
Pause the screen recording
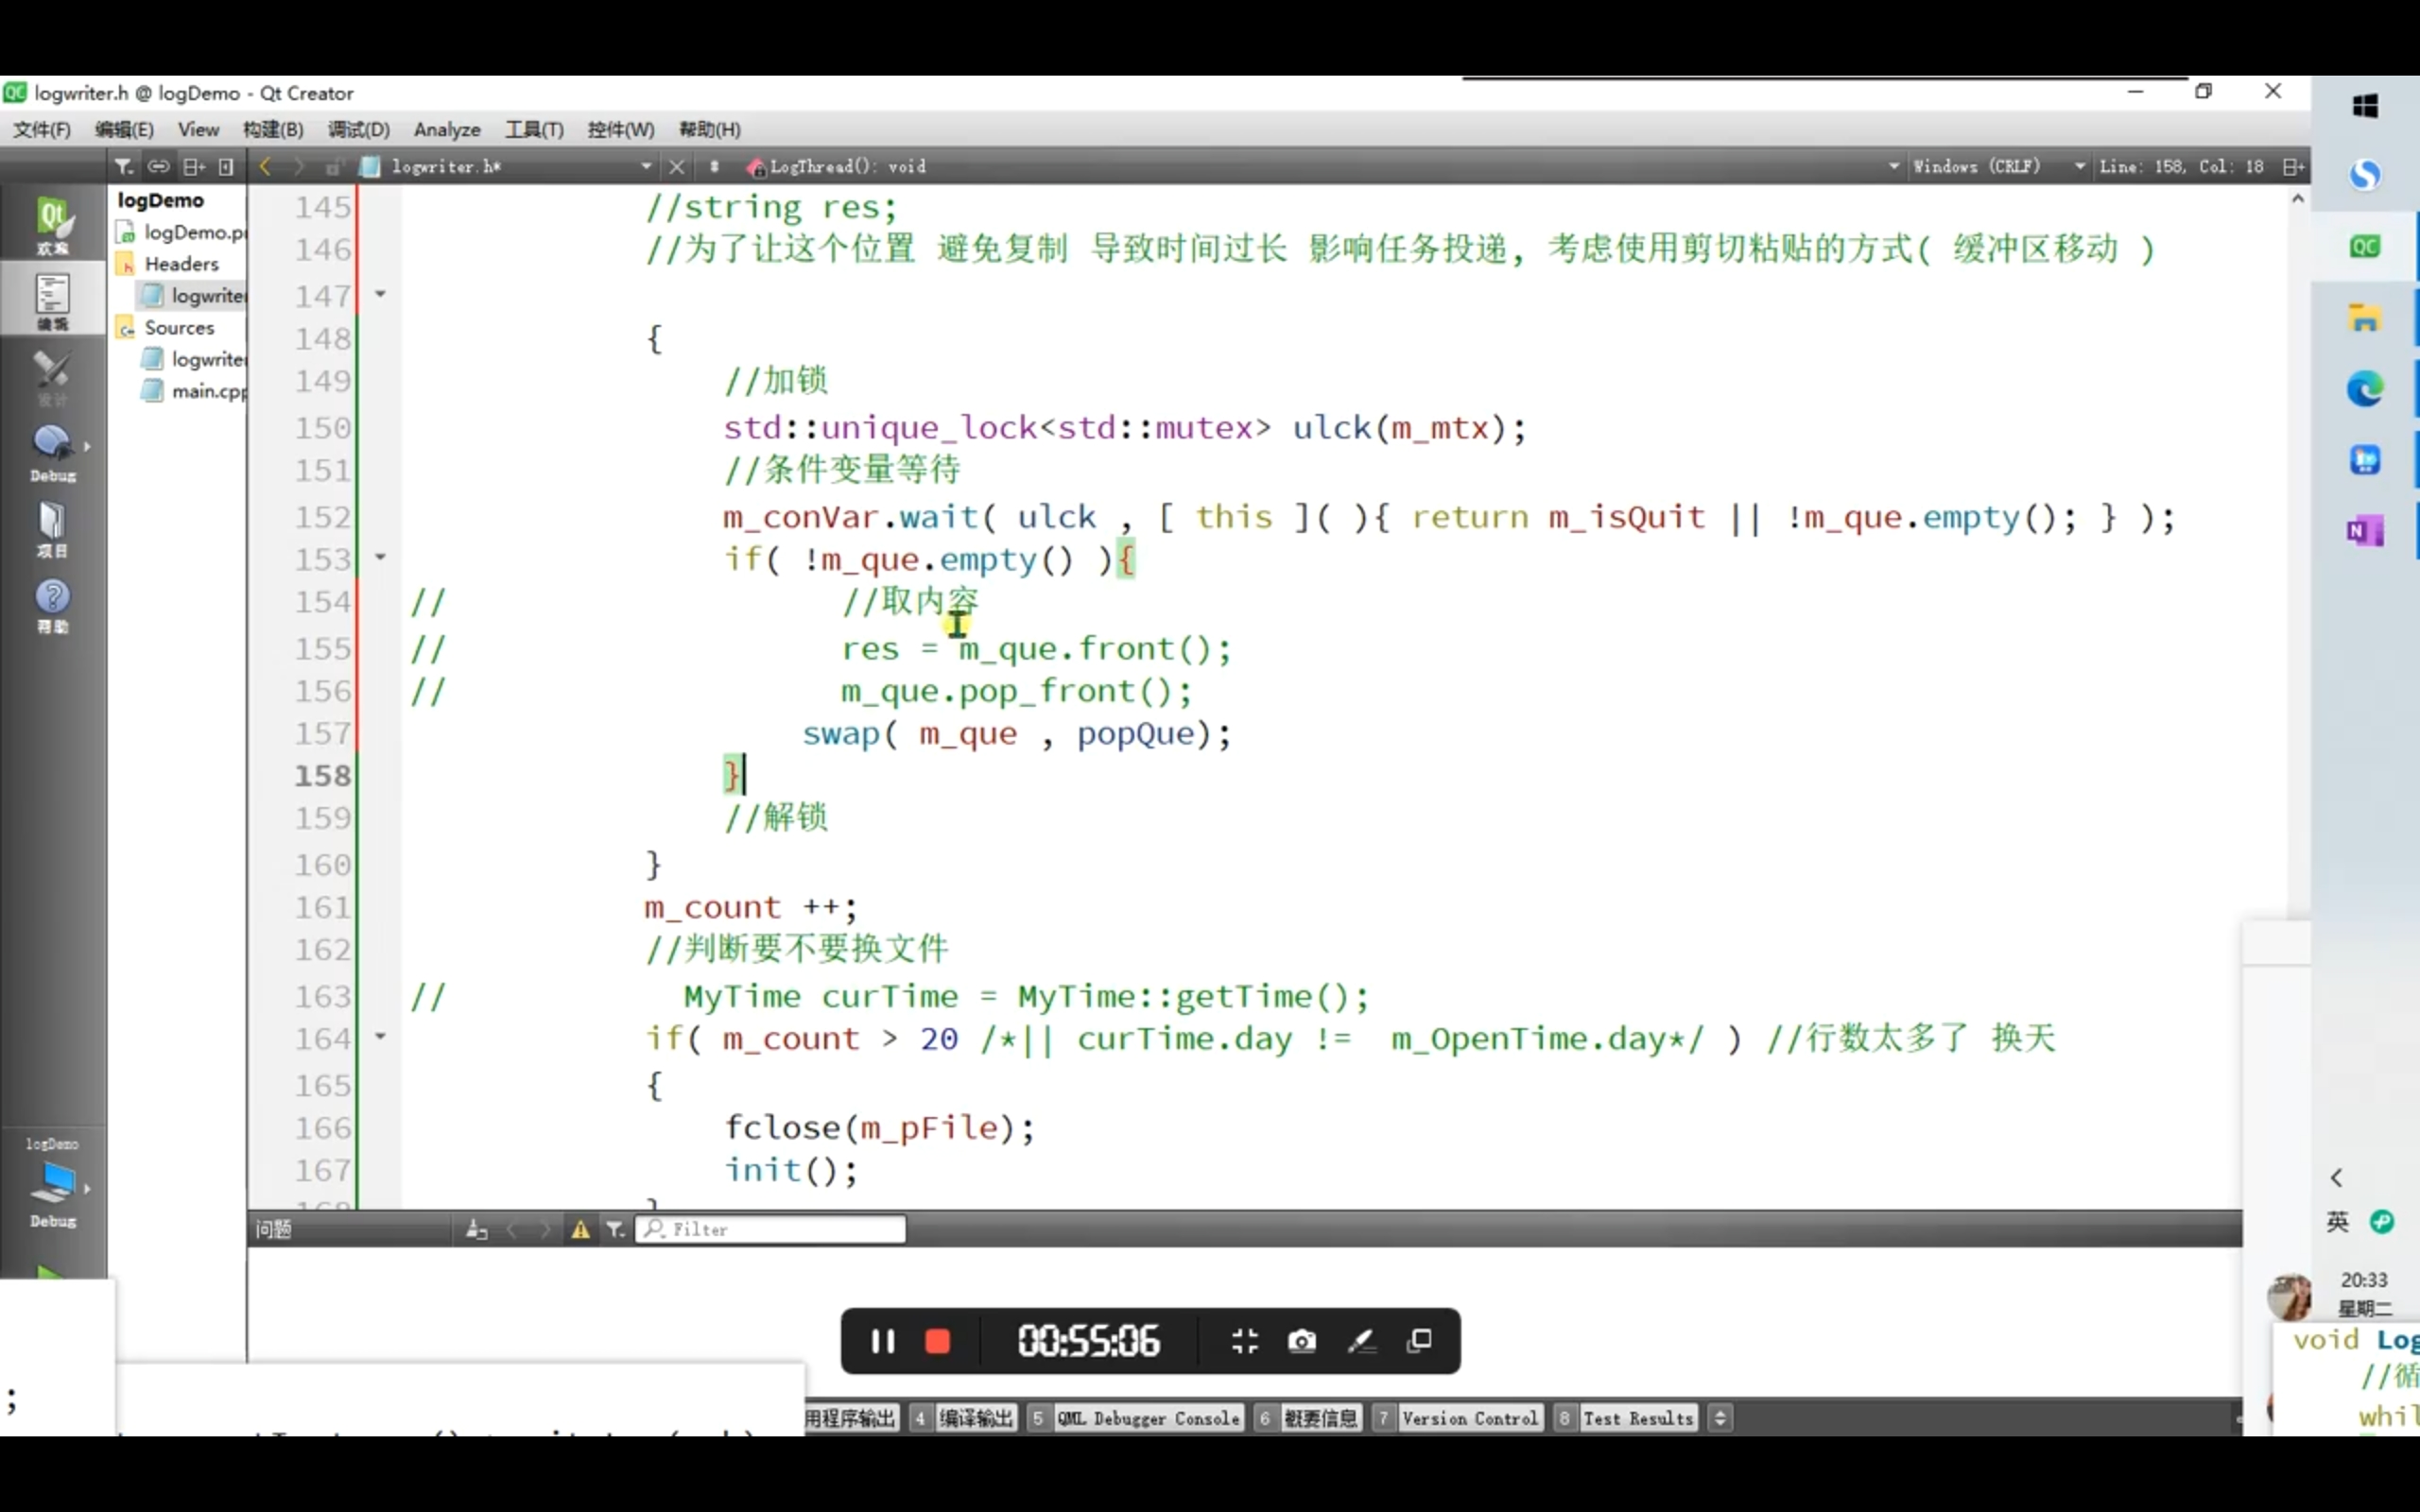tap(882, 1341)
